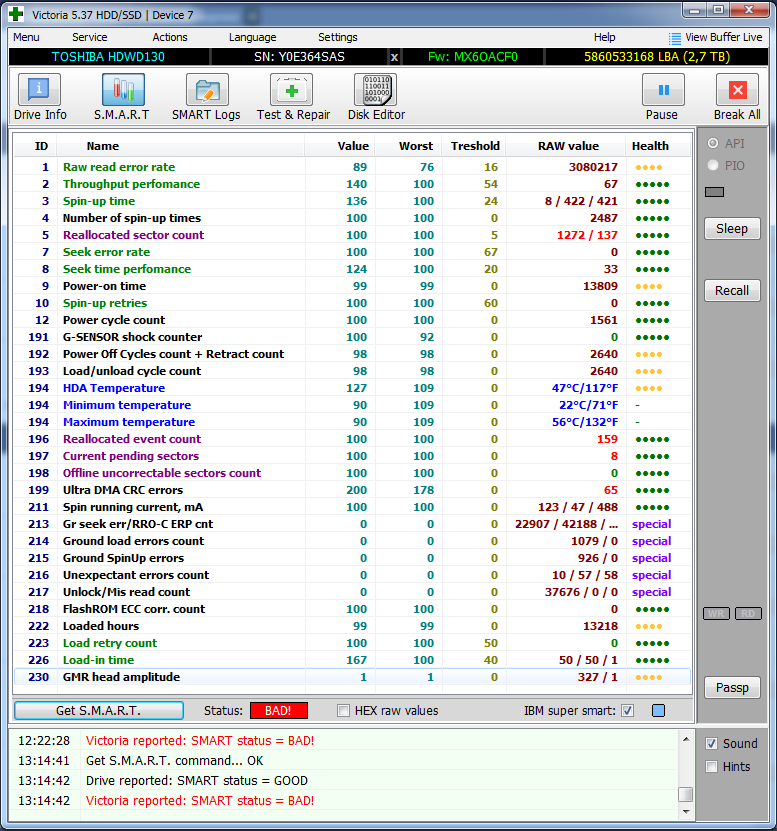The height and width of the screenshot is (831, 777).
Task: Click the View Buffer Live icon
Action: (x=676, y=37)
